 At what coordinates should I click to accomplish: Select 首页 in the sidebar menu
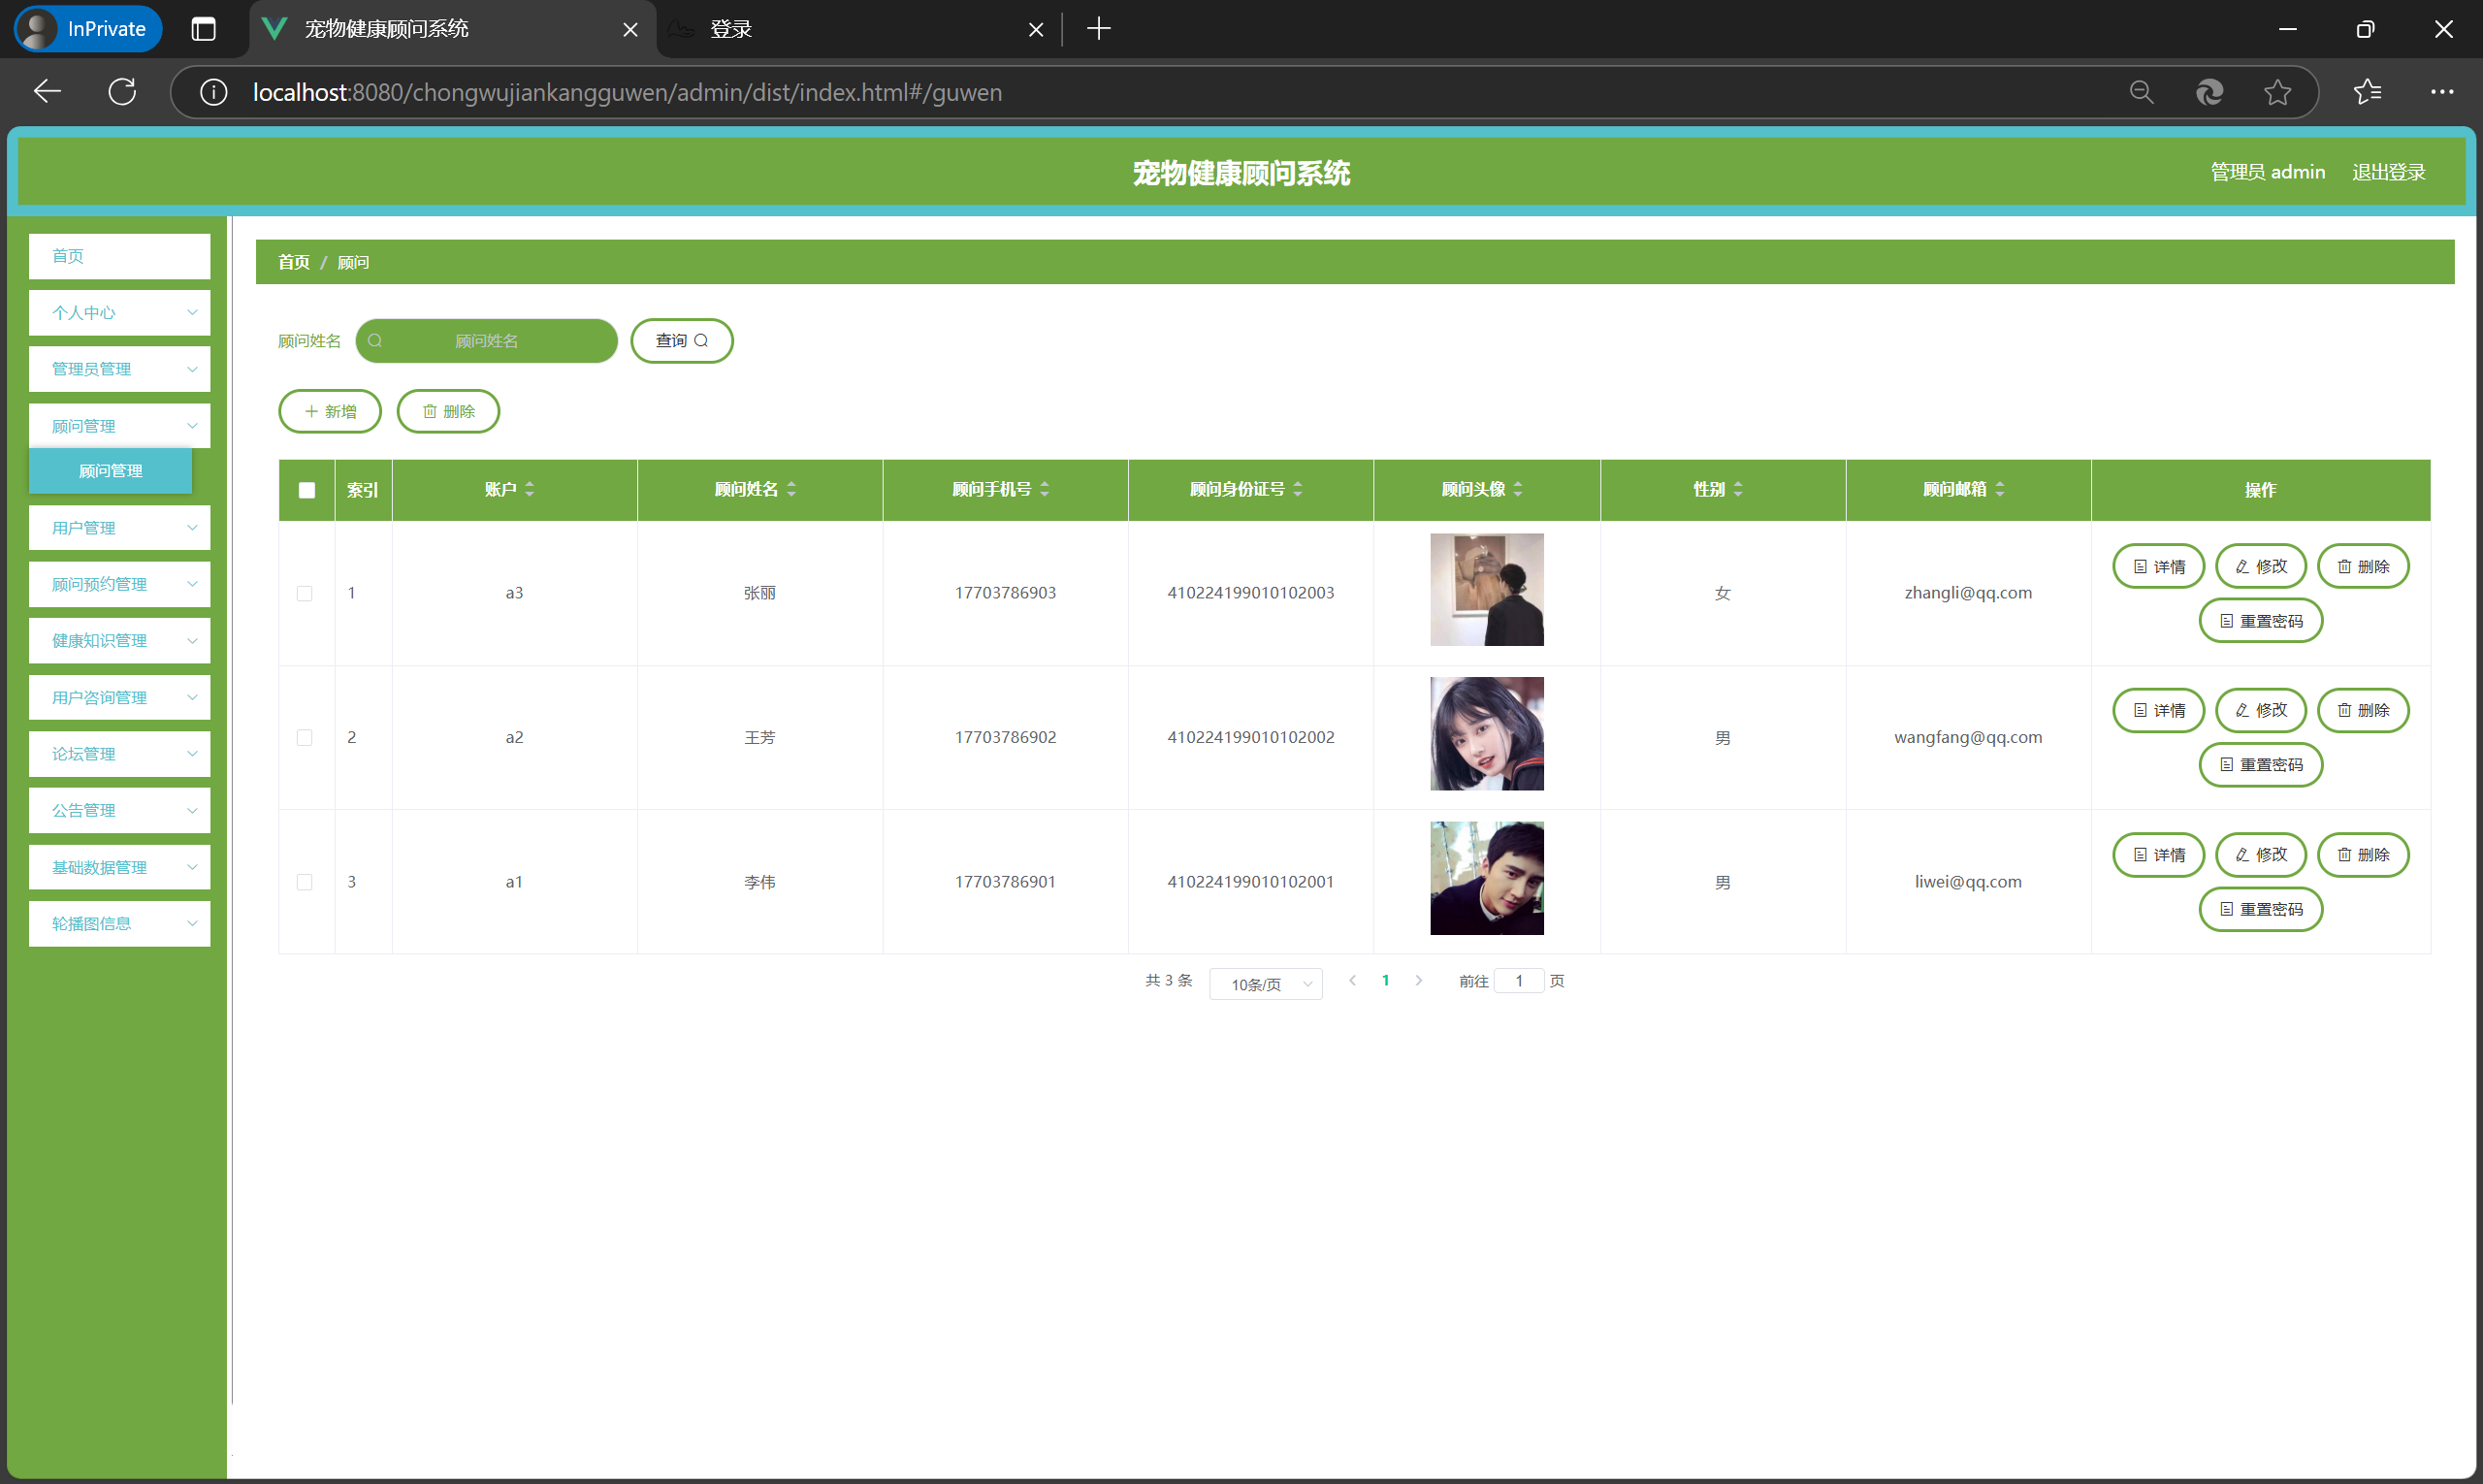(x=119, y=256)
